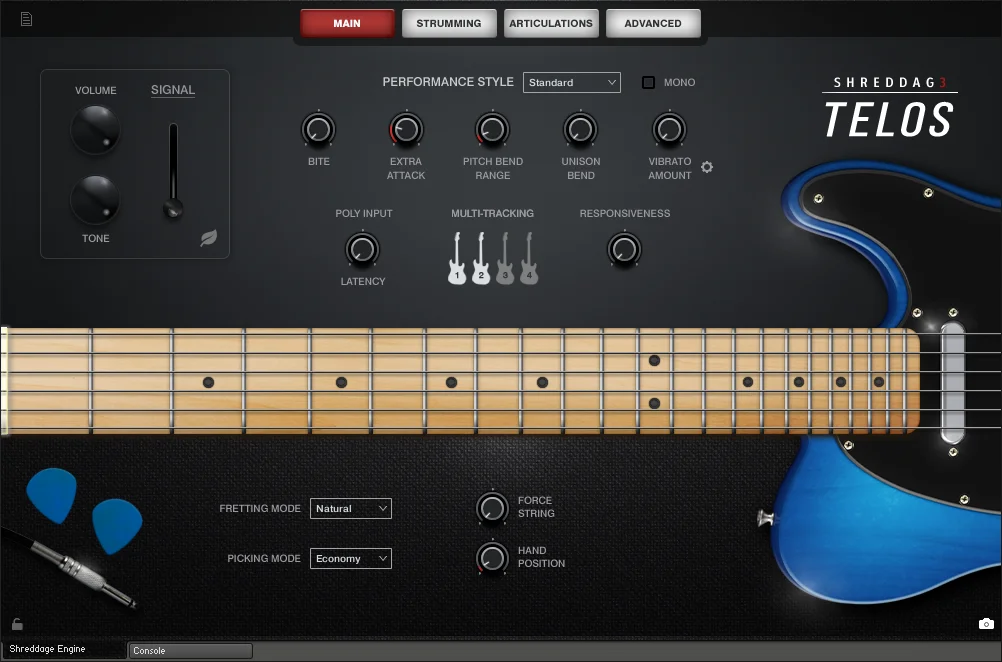Click the HAND POSITION knob
This screenshot has width=1002, height=662.
[x=492, y=558]
